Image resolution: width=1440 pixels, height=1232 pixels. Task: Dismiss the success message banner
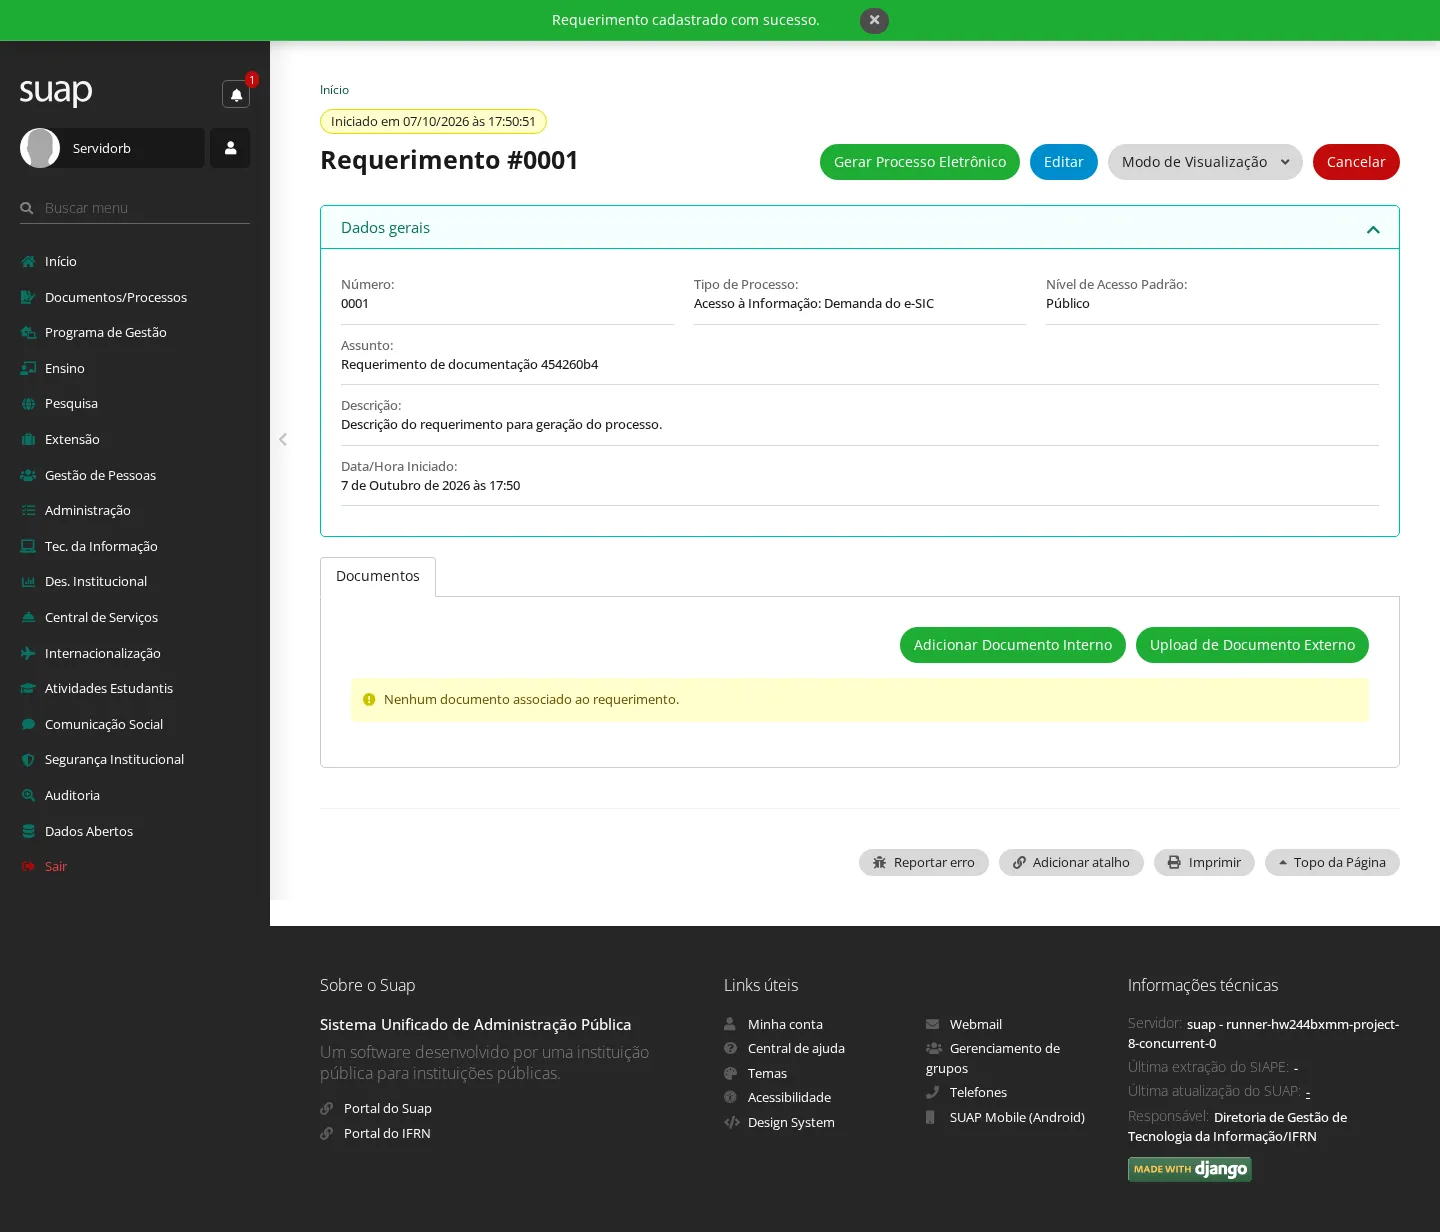pos(874,20)
